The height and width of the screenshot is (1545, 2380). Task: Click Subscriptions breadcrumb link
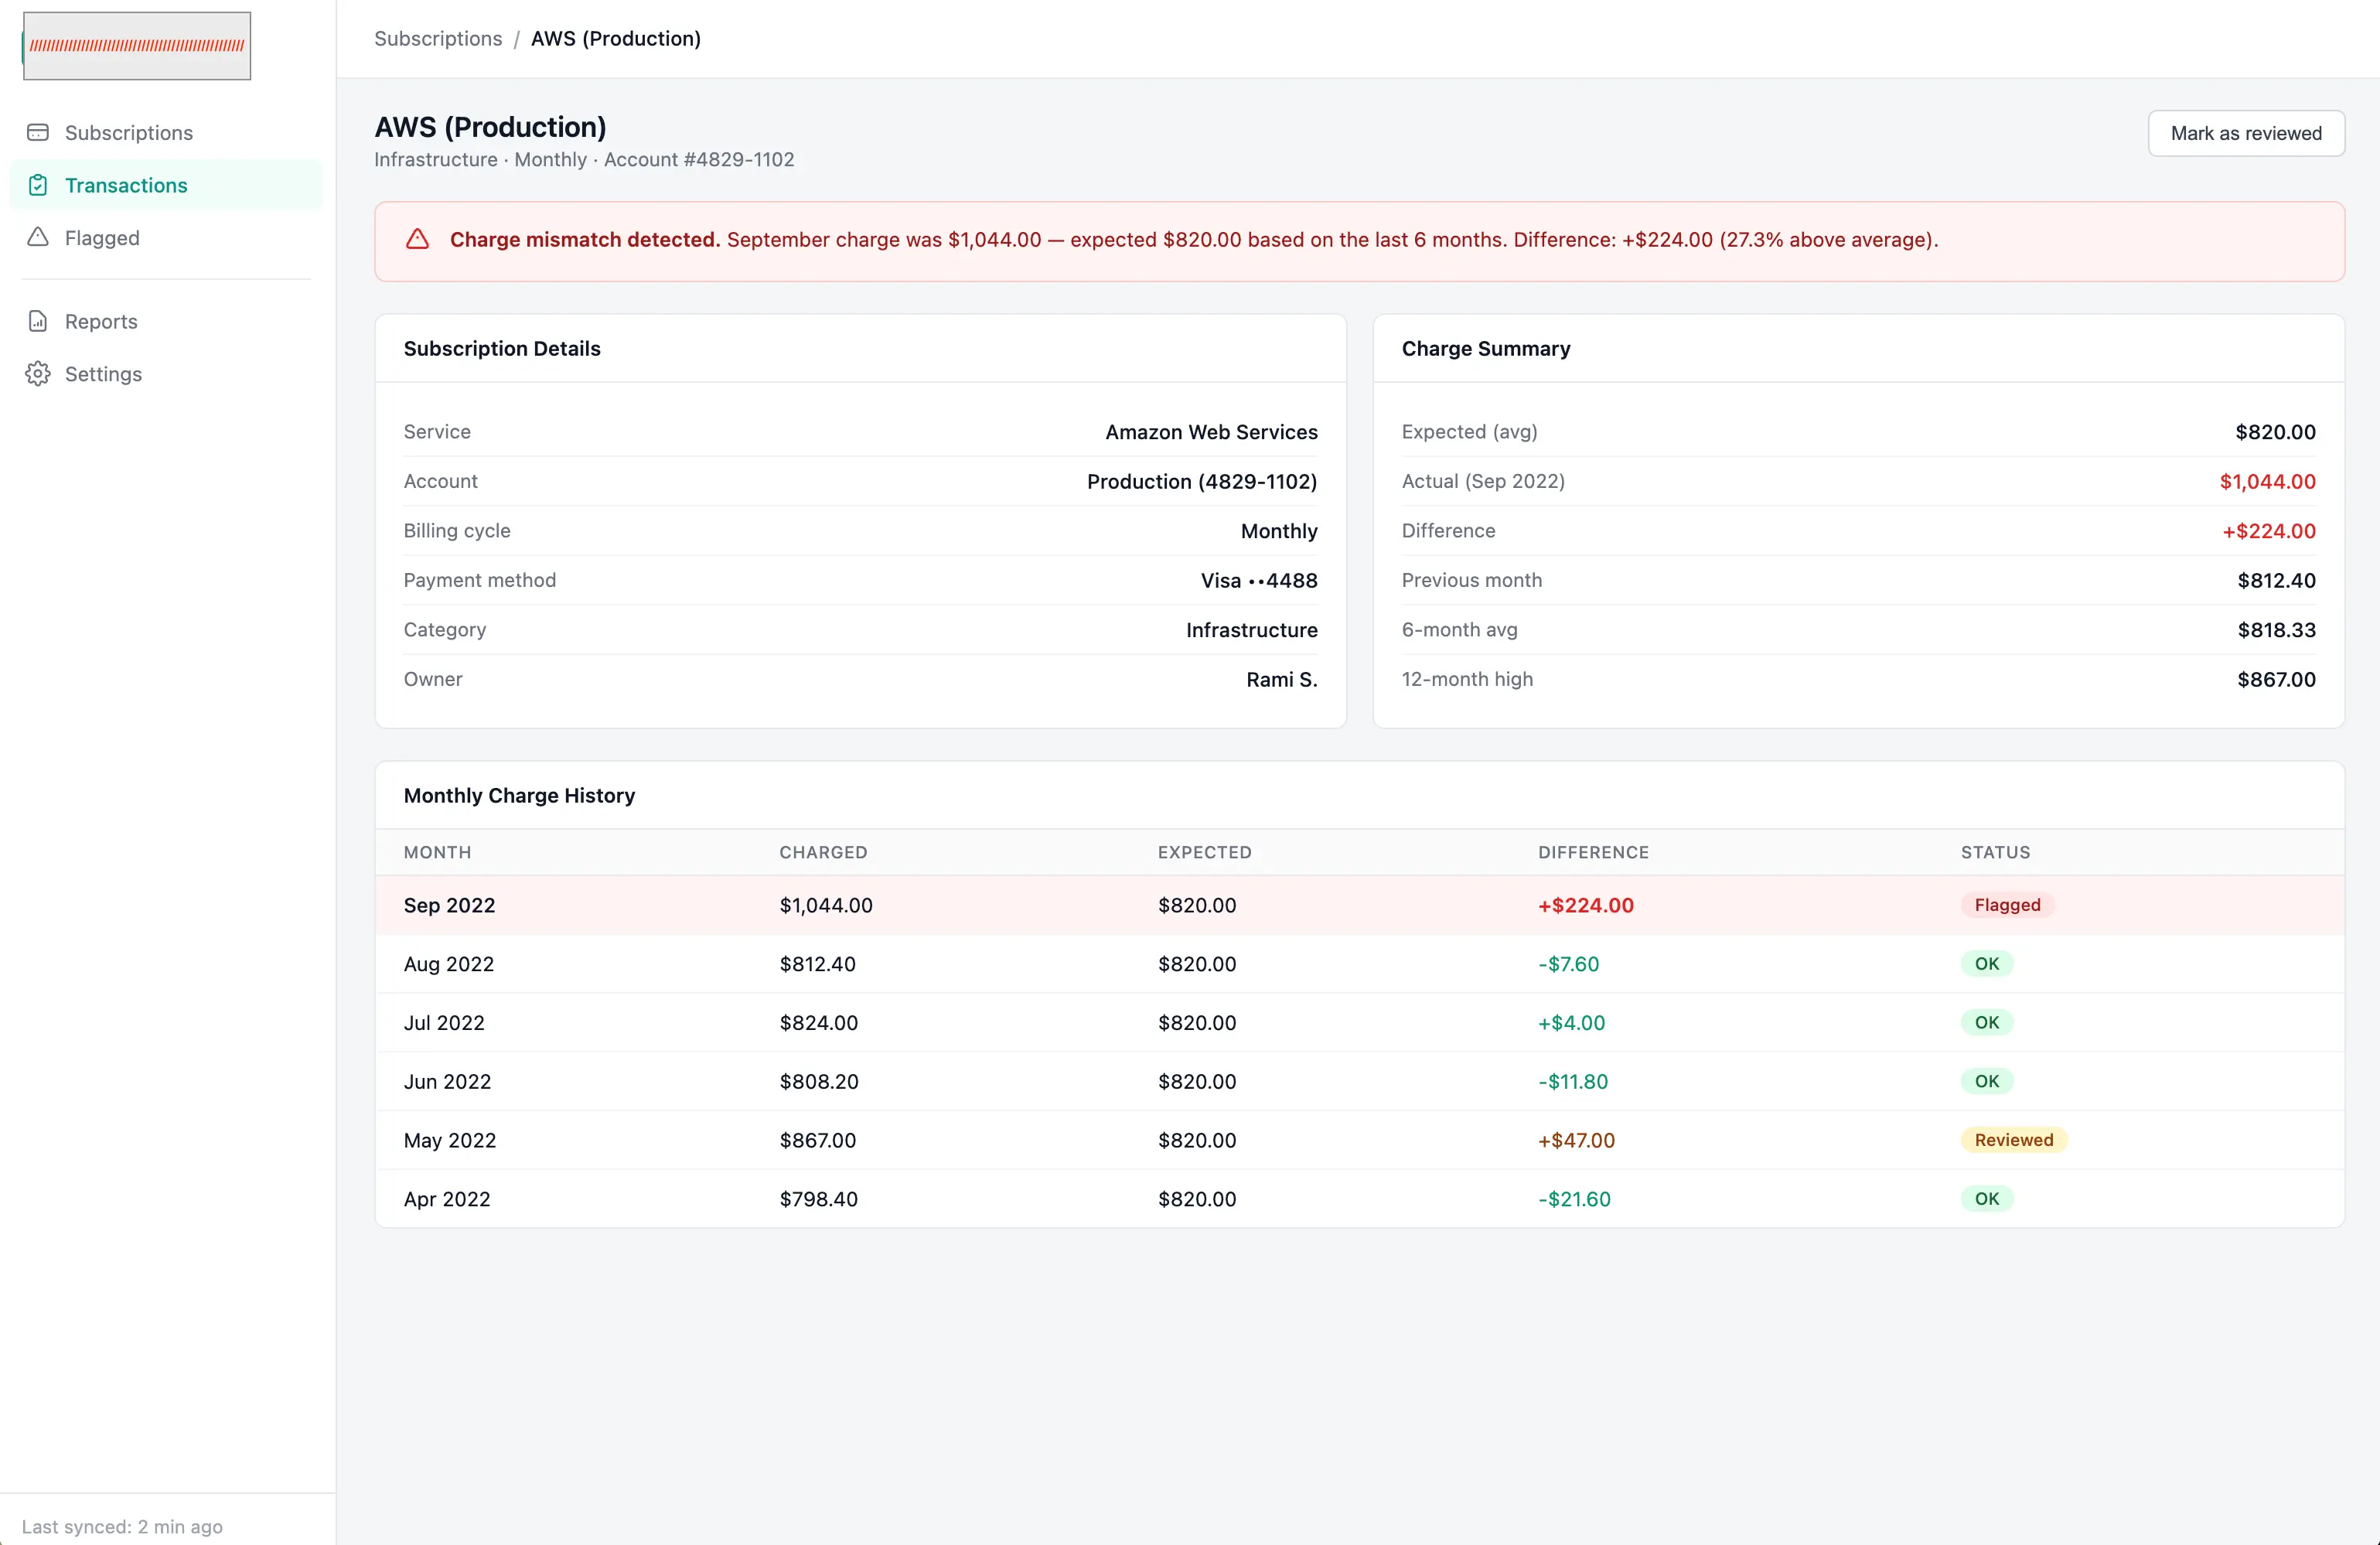click(x=438, y=38)
